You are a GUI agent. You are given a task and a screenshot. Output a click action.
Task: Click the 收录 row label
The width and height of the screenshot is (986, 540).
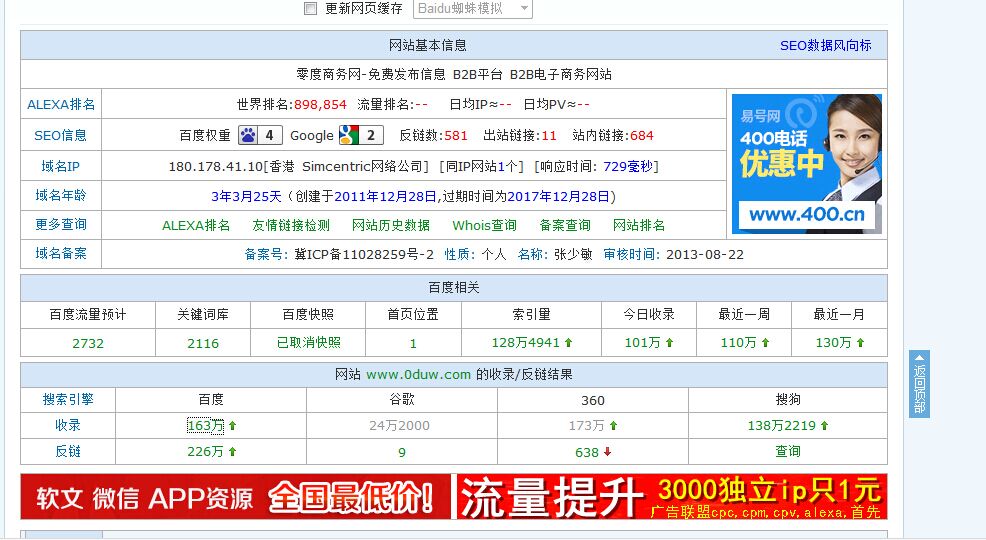[68, 425]
